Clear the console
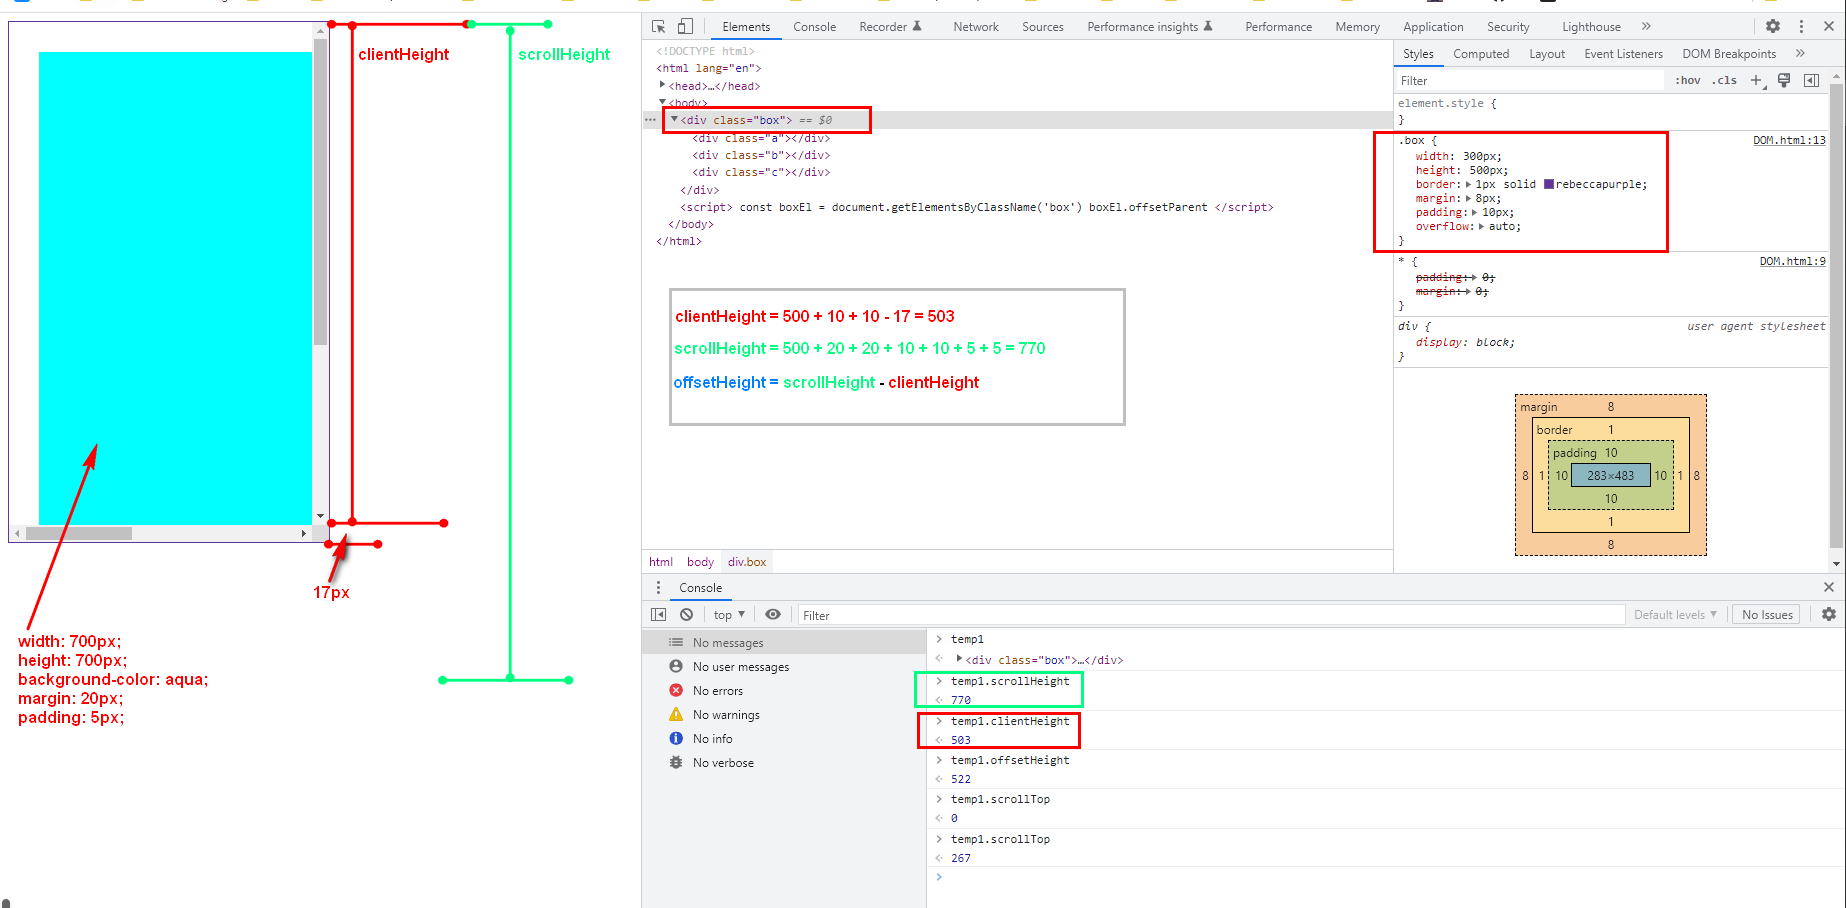Viewport: 1846px width, 908px height. point(686,614)
